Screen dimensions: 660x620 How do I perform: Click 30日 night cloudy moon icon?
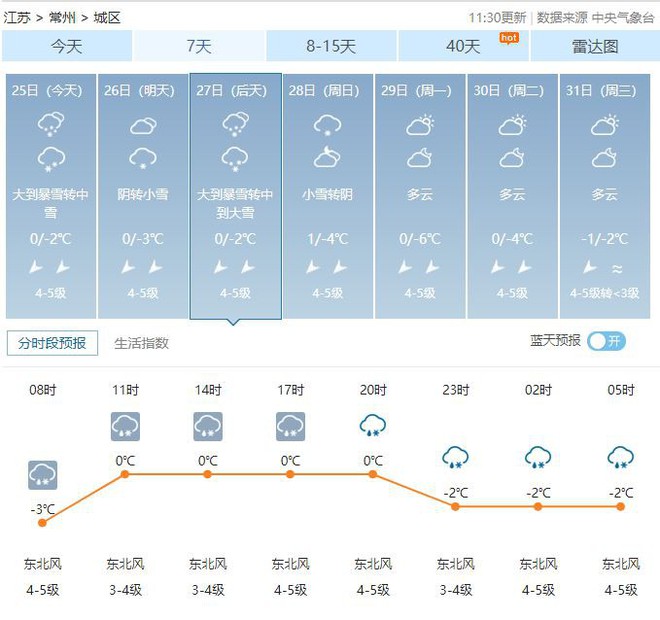click(512, 157)
